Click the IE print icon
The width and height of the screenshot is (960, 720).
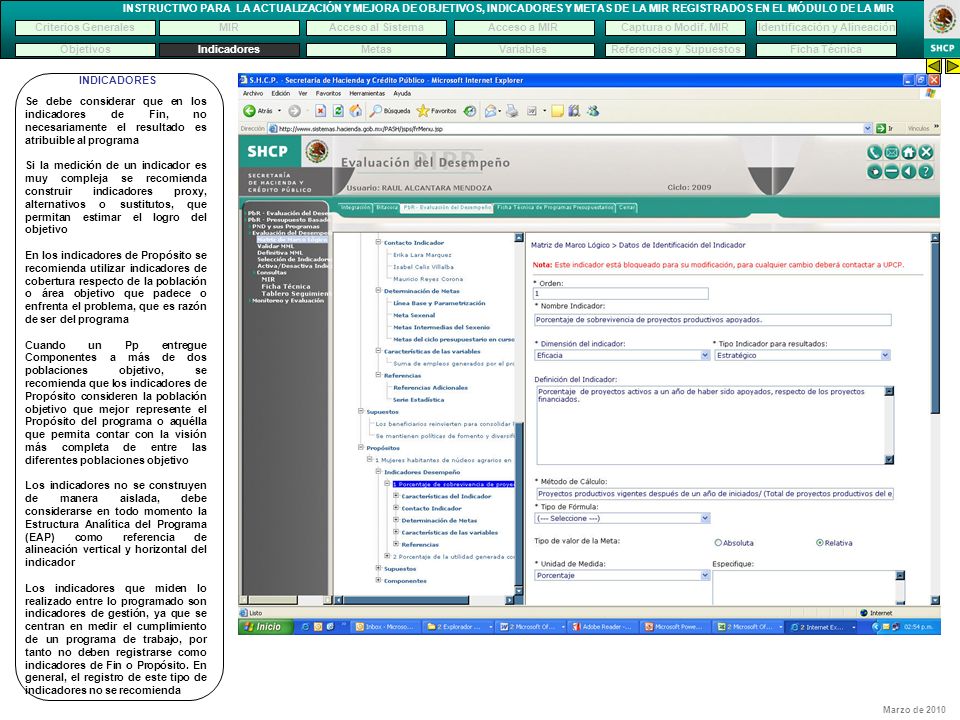[x=512, y=111]
